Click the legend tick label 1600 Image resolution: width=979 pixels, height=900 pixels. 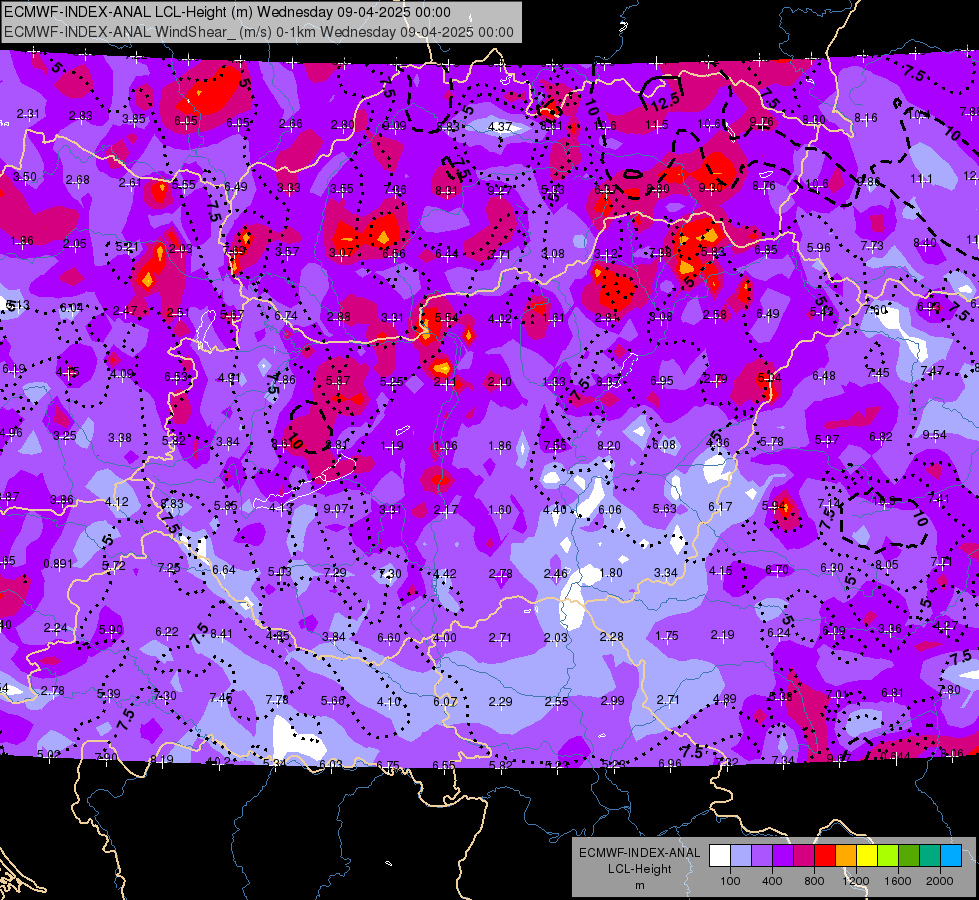(898, 881)
